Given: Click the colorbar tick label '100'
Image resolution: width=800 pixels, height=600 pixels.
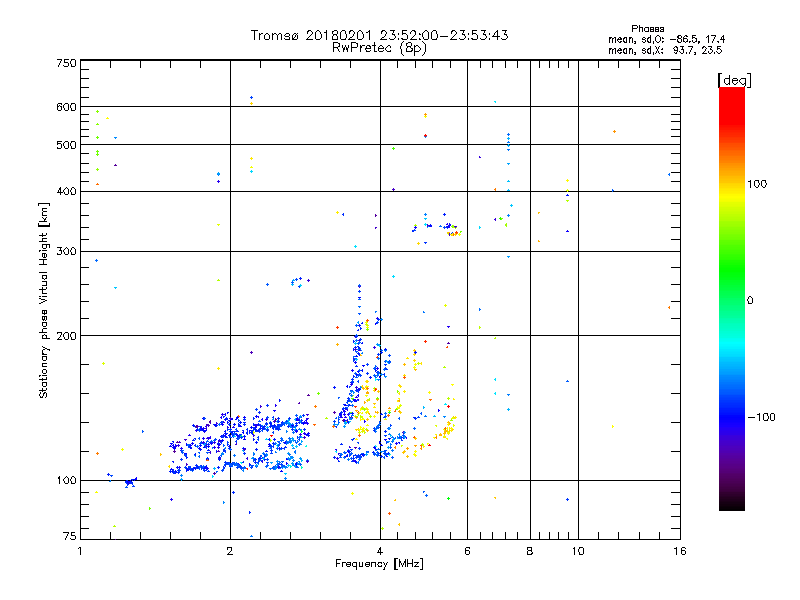Looking at the screenshot, I should pyautogui.click(x=757, y=184).
